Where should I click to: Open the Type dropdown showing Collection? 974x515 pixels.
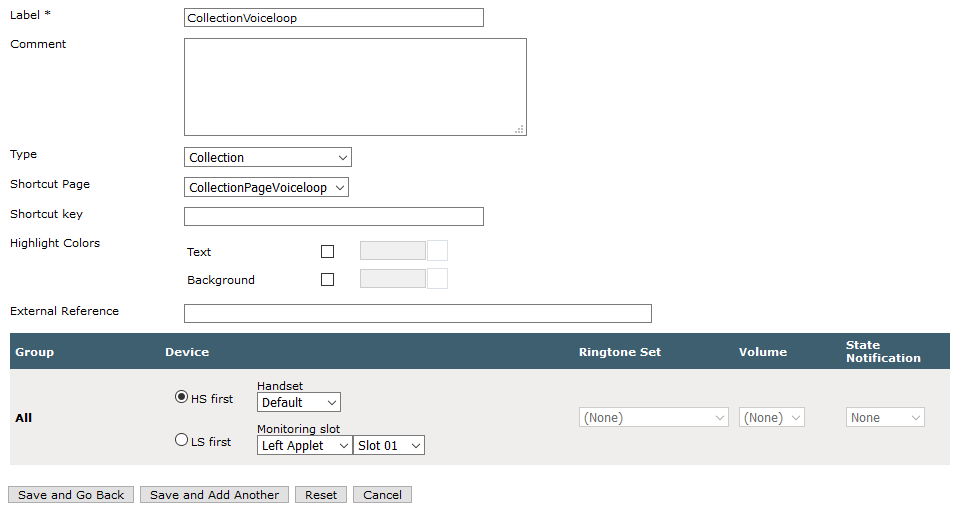coord(268,157)
